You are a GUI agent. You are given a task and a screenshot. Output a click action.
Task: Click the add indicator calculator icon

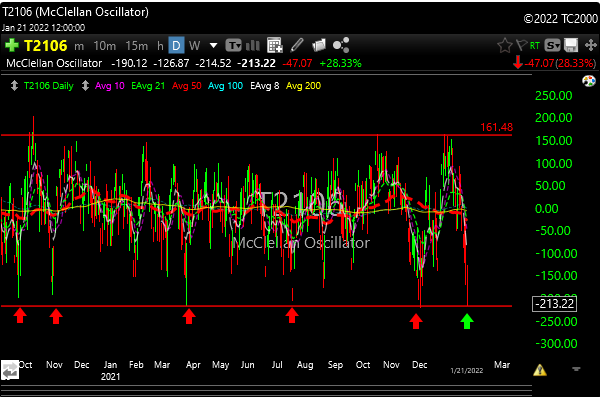tap(275, 45)
